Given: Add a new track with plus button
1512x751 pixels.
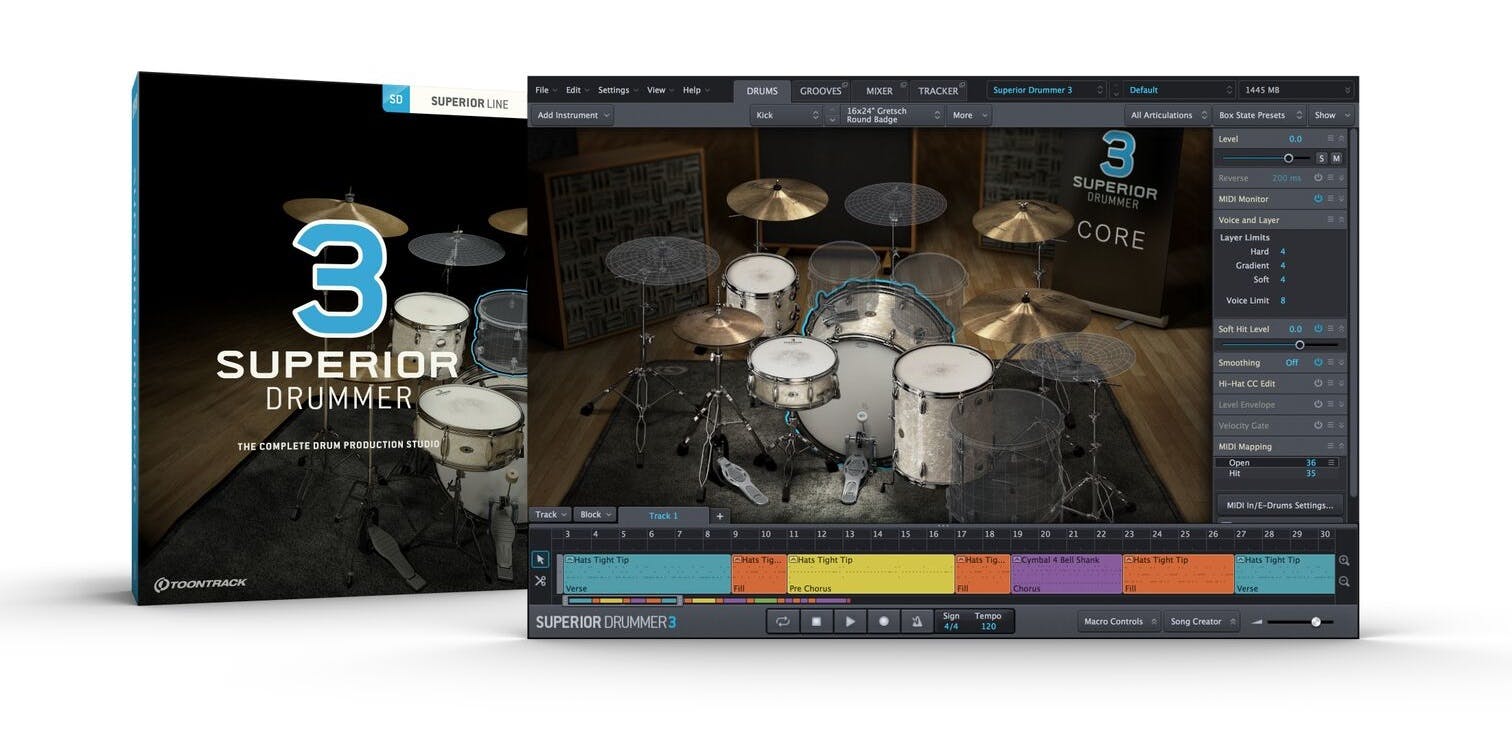Looking at the screenshot, I should (x=719, y=516).
